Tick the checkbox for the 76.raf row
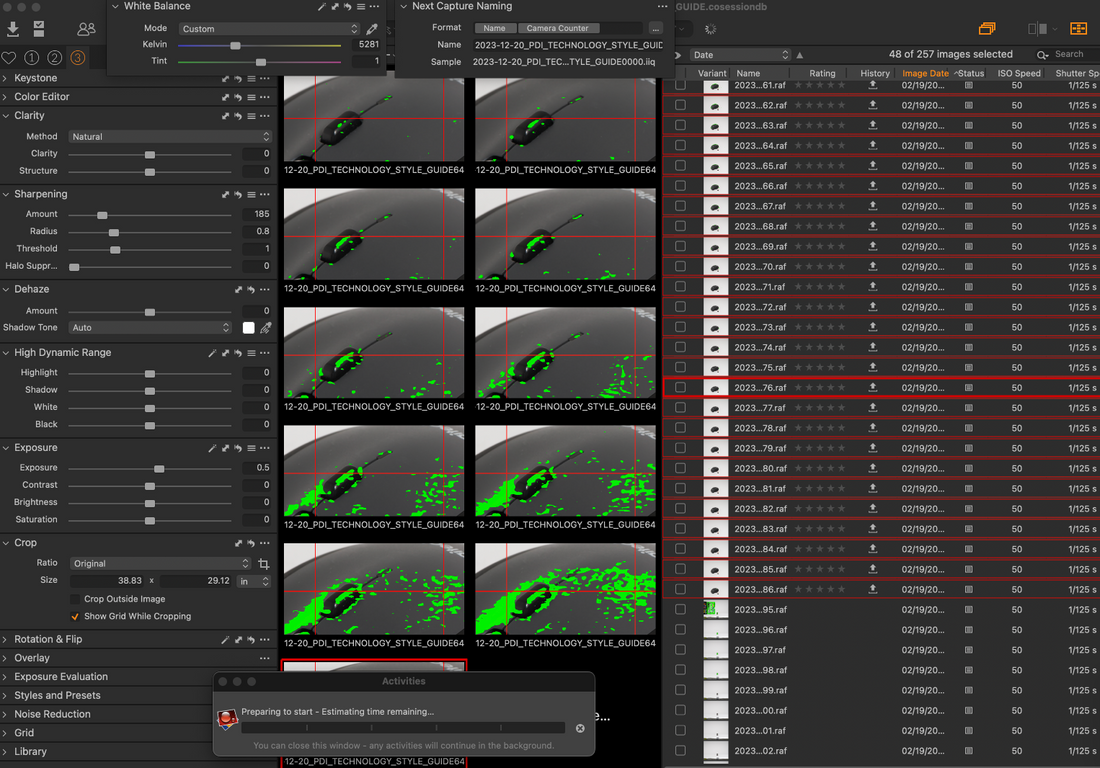 coord(680,388)
